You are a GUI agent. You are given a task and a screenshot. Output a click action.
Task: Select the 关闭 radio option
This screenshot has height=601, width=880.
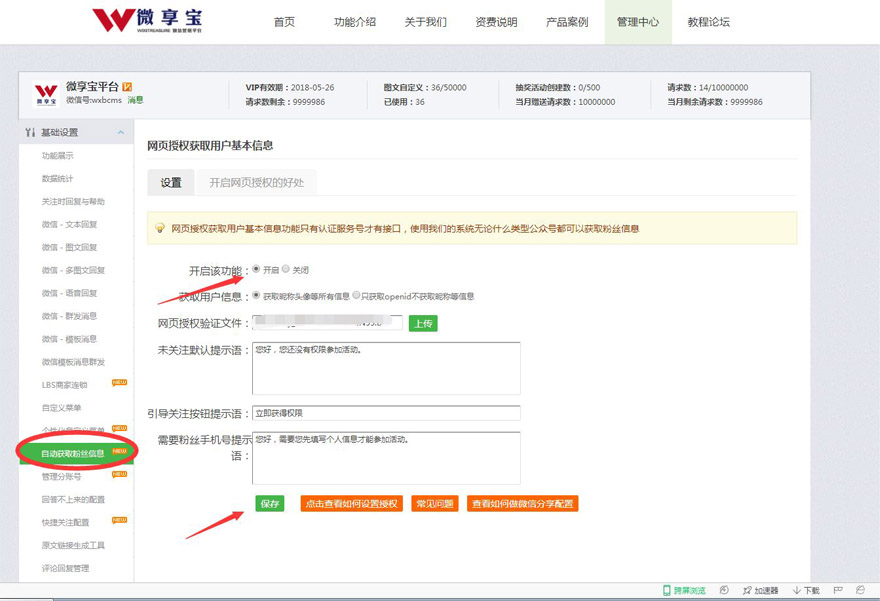[286, 269]
